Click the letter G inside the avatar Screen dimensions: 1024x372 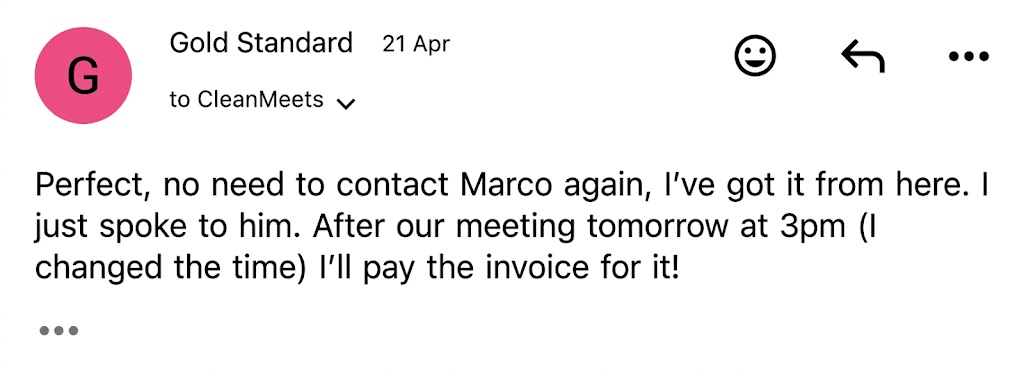tap(83, 76)
